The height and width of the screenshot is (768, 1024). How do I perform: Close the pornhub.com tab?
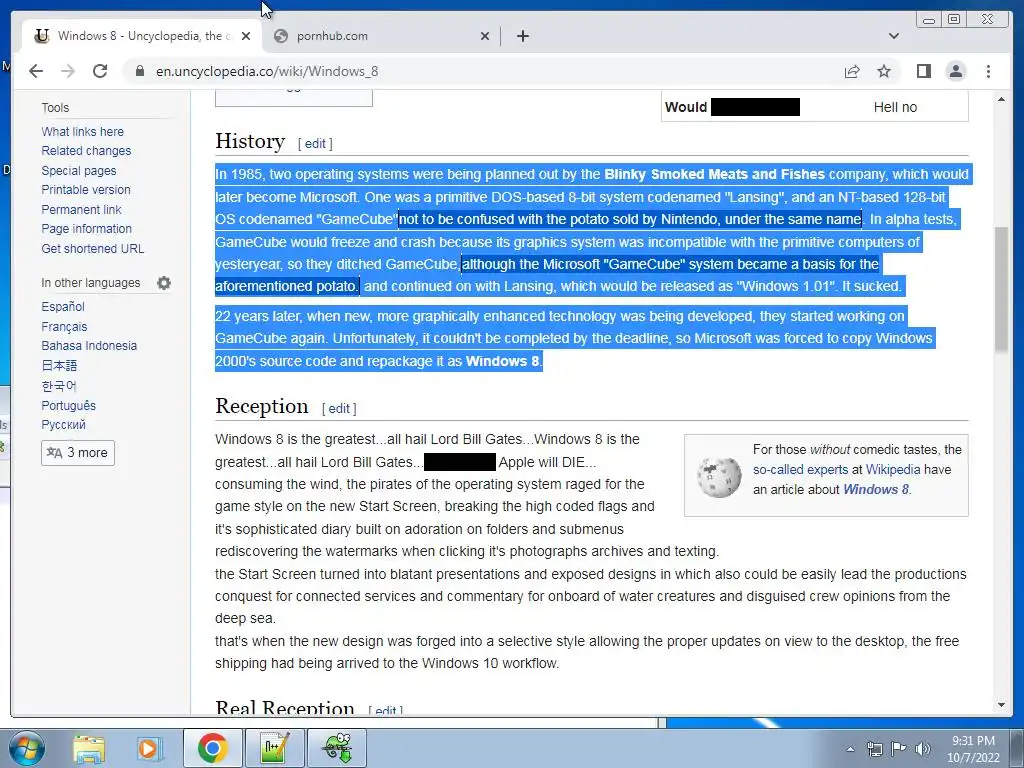(485, 36)
